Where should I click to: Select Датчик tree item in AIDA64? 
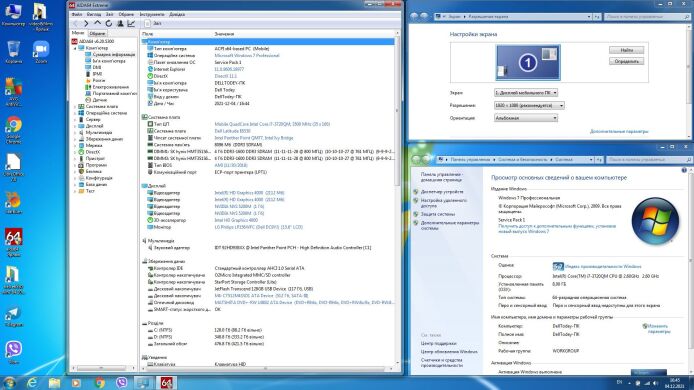pos(100,100)
